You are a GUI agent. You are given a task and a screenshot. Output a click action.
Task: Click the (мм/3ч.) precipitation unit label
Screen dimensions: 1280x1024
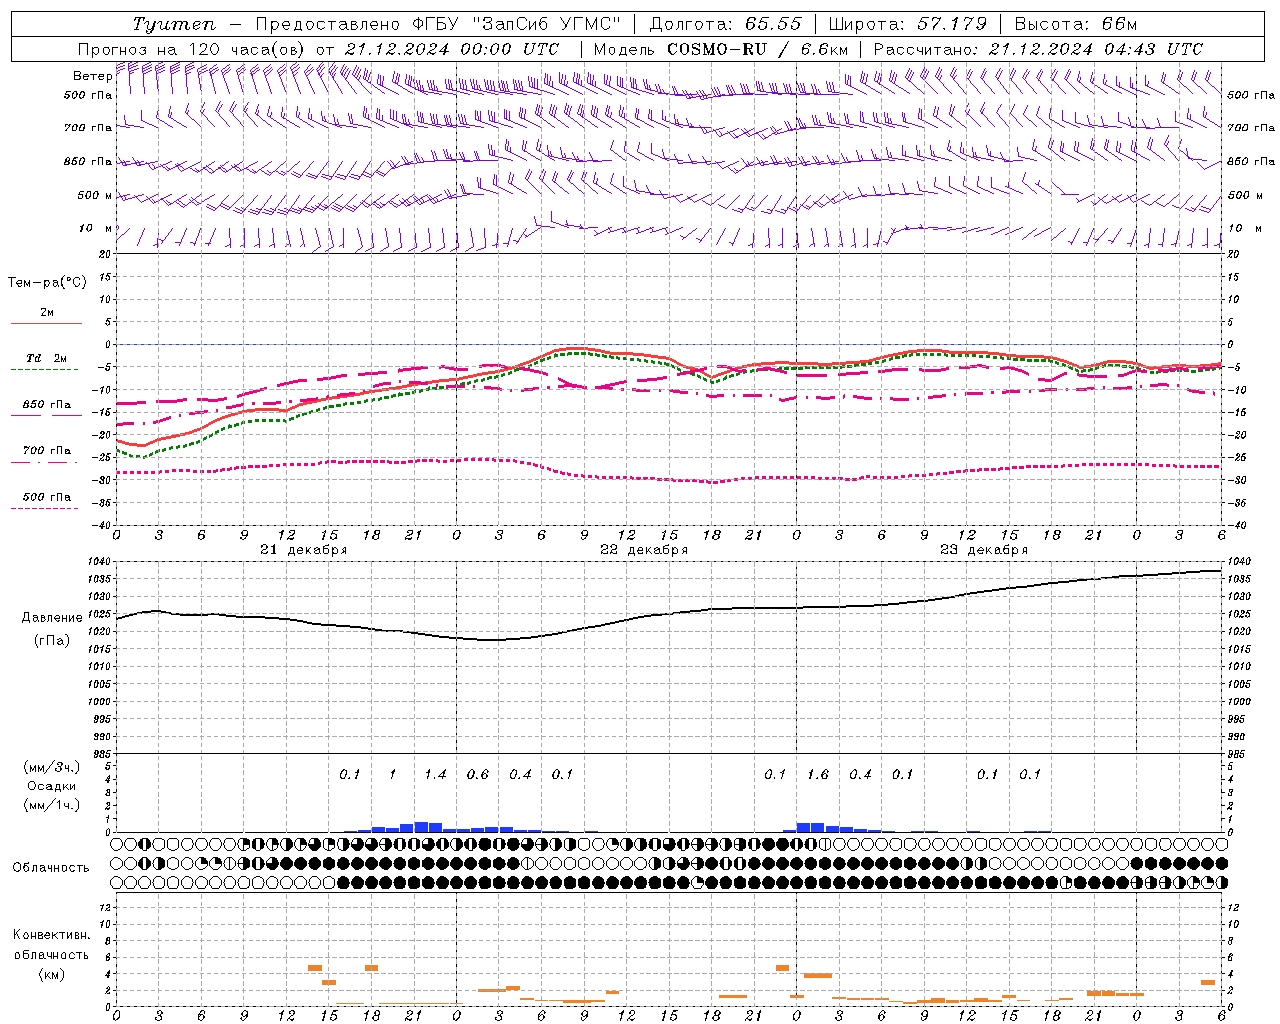52,767
